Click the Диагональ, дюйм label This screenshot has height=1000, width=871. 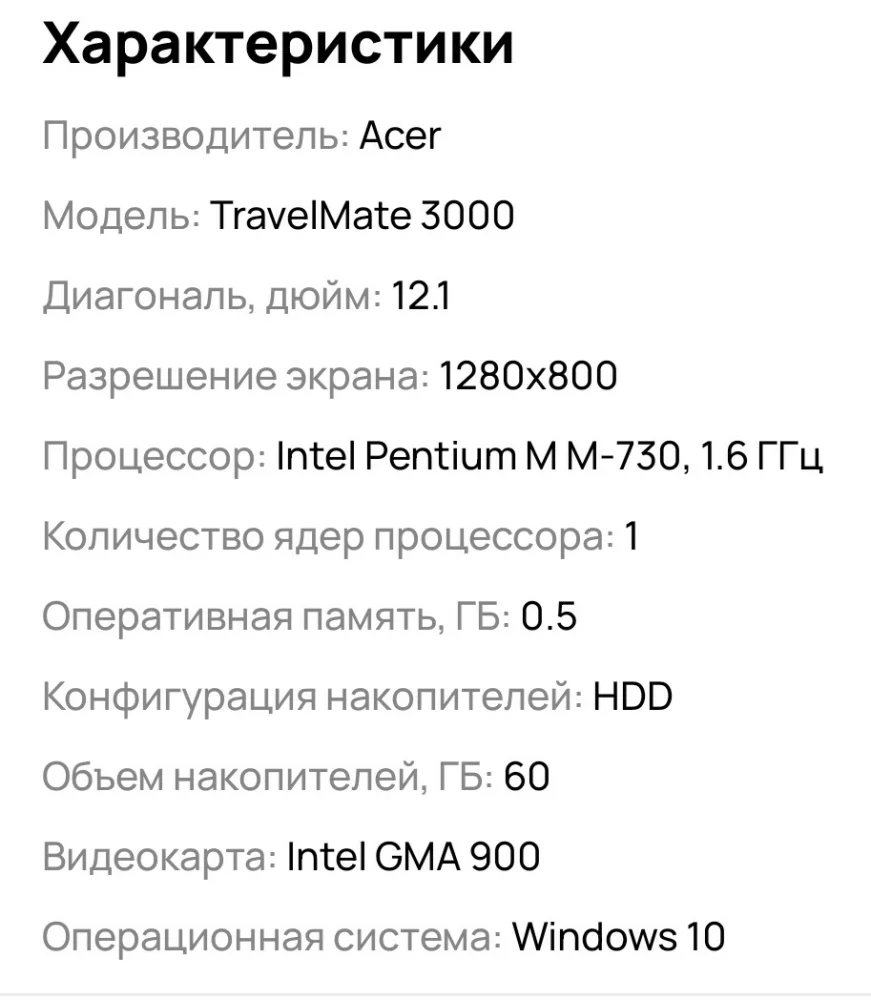pyautogui.click(x=211, y=296)
